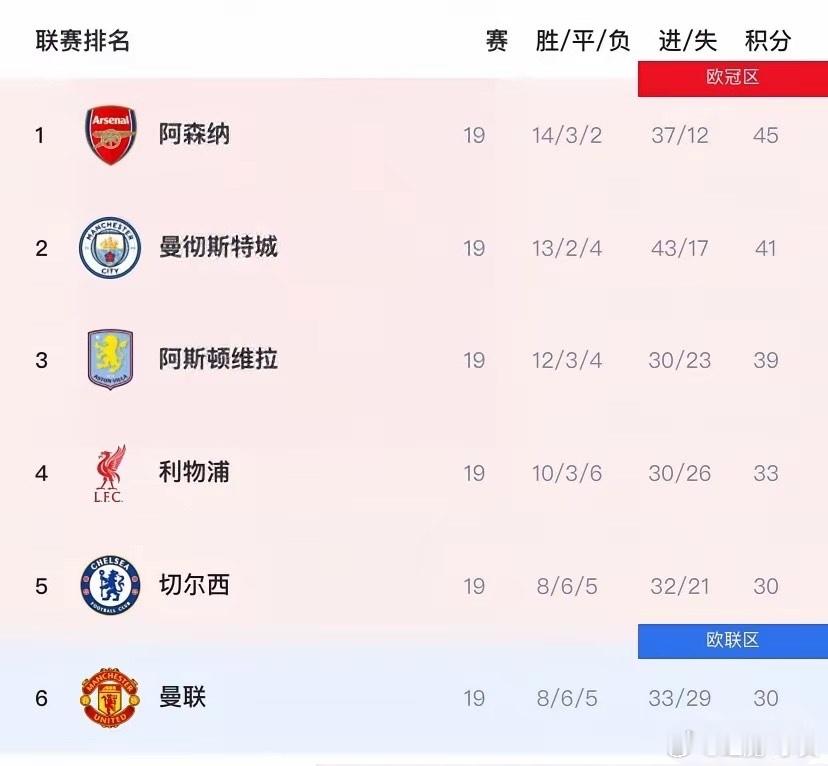This screenshot has width=828, height=766.
Task: Click Manchester City's points value 41
Action: [765, 247]
